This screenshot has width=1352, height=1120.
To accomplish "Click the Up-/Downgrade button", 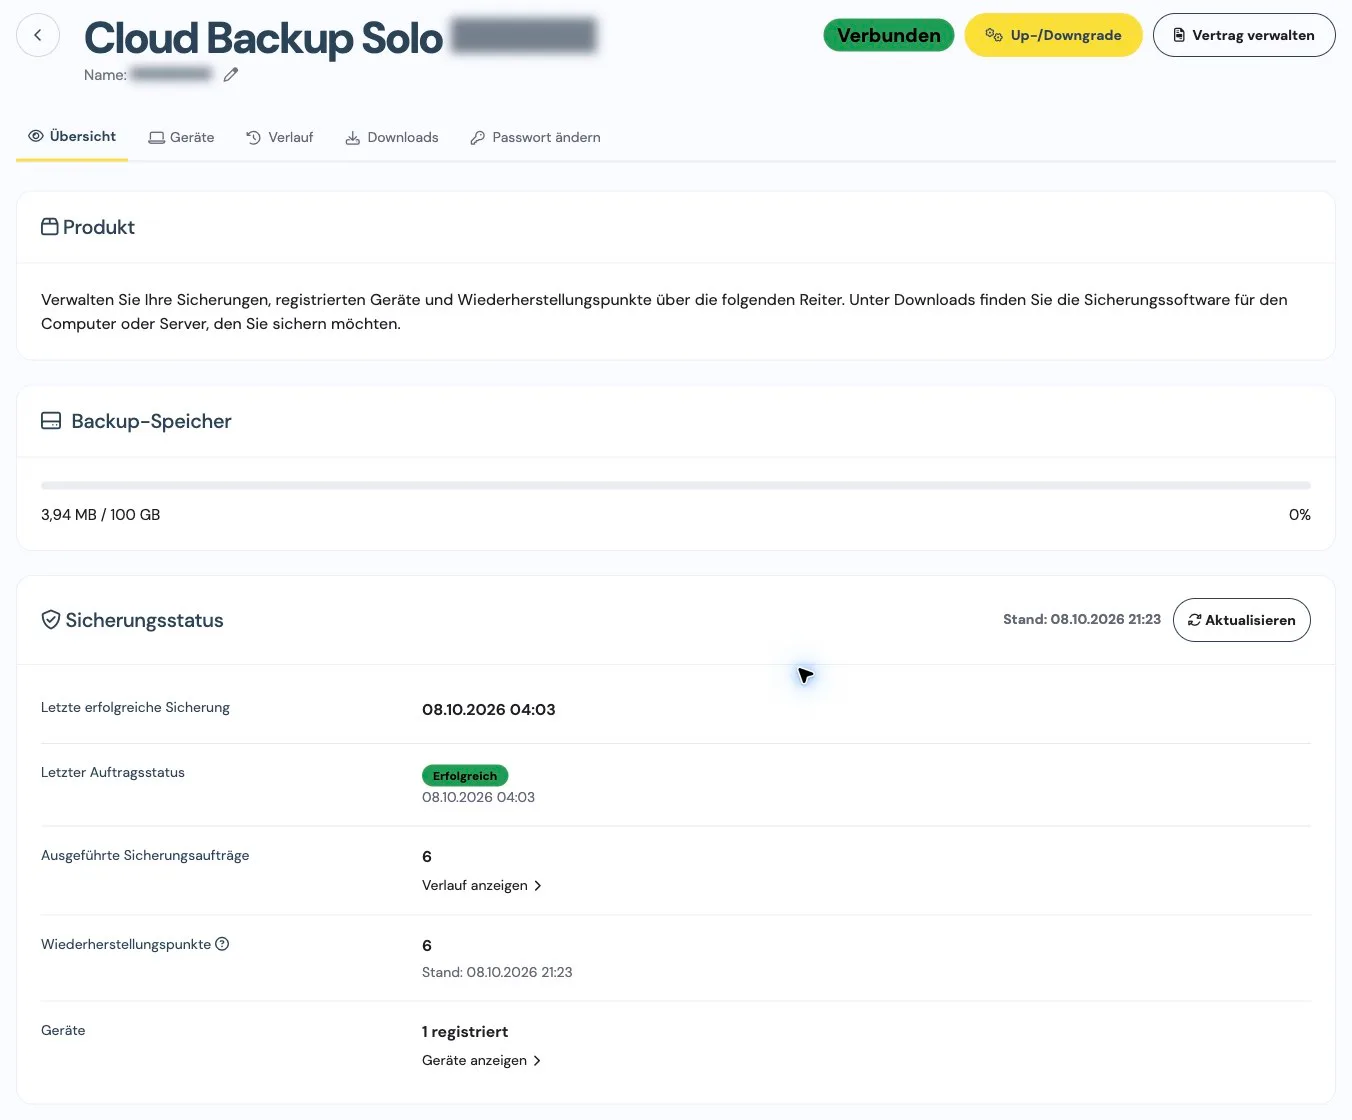I will coord(1053,35).
